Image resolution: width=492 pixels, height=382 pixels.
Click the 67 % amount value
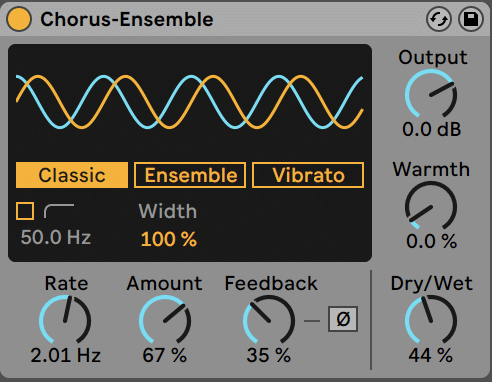click(164, 355)
